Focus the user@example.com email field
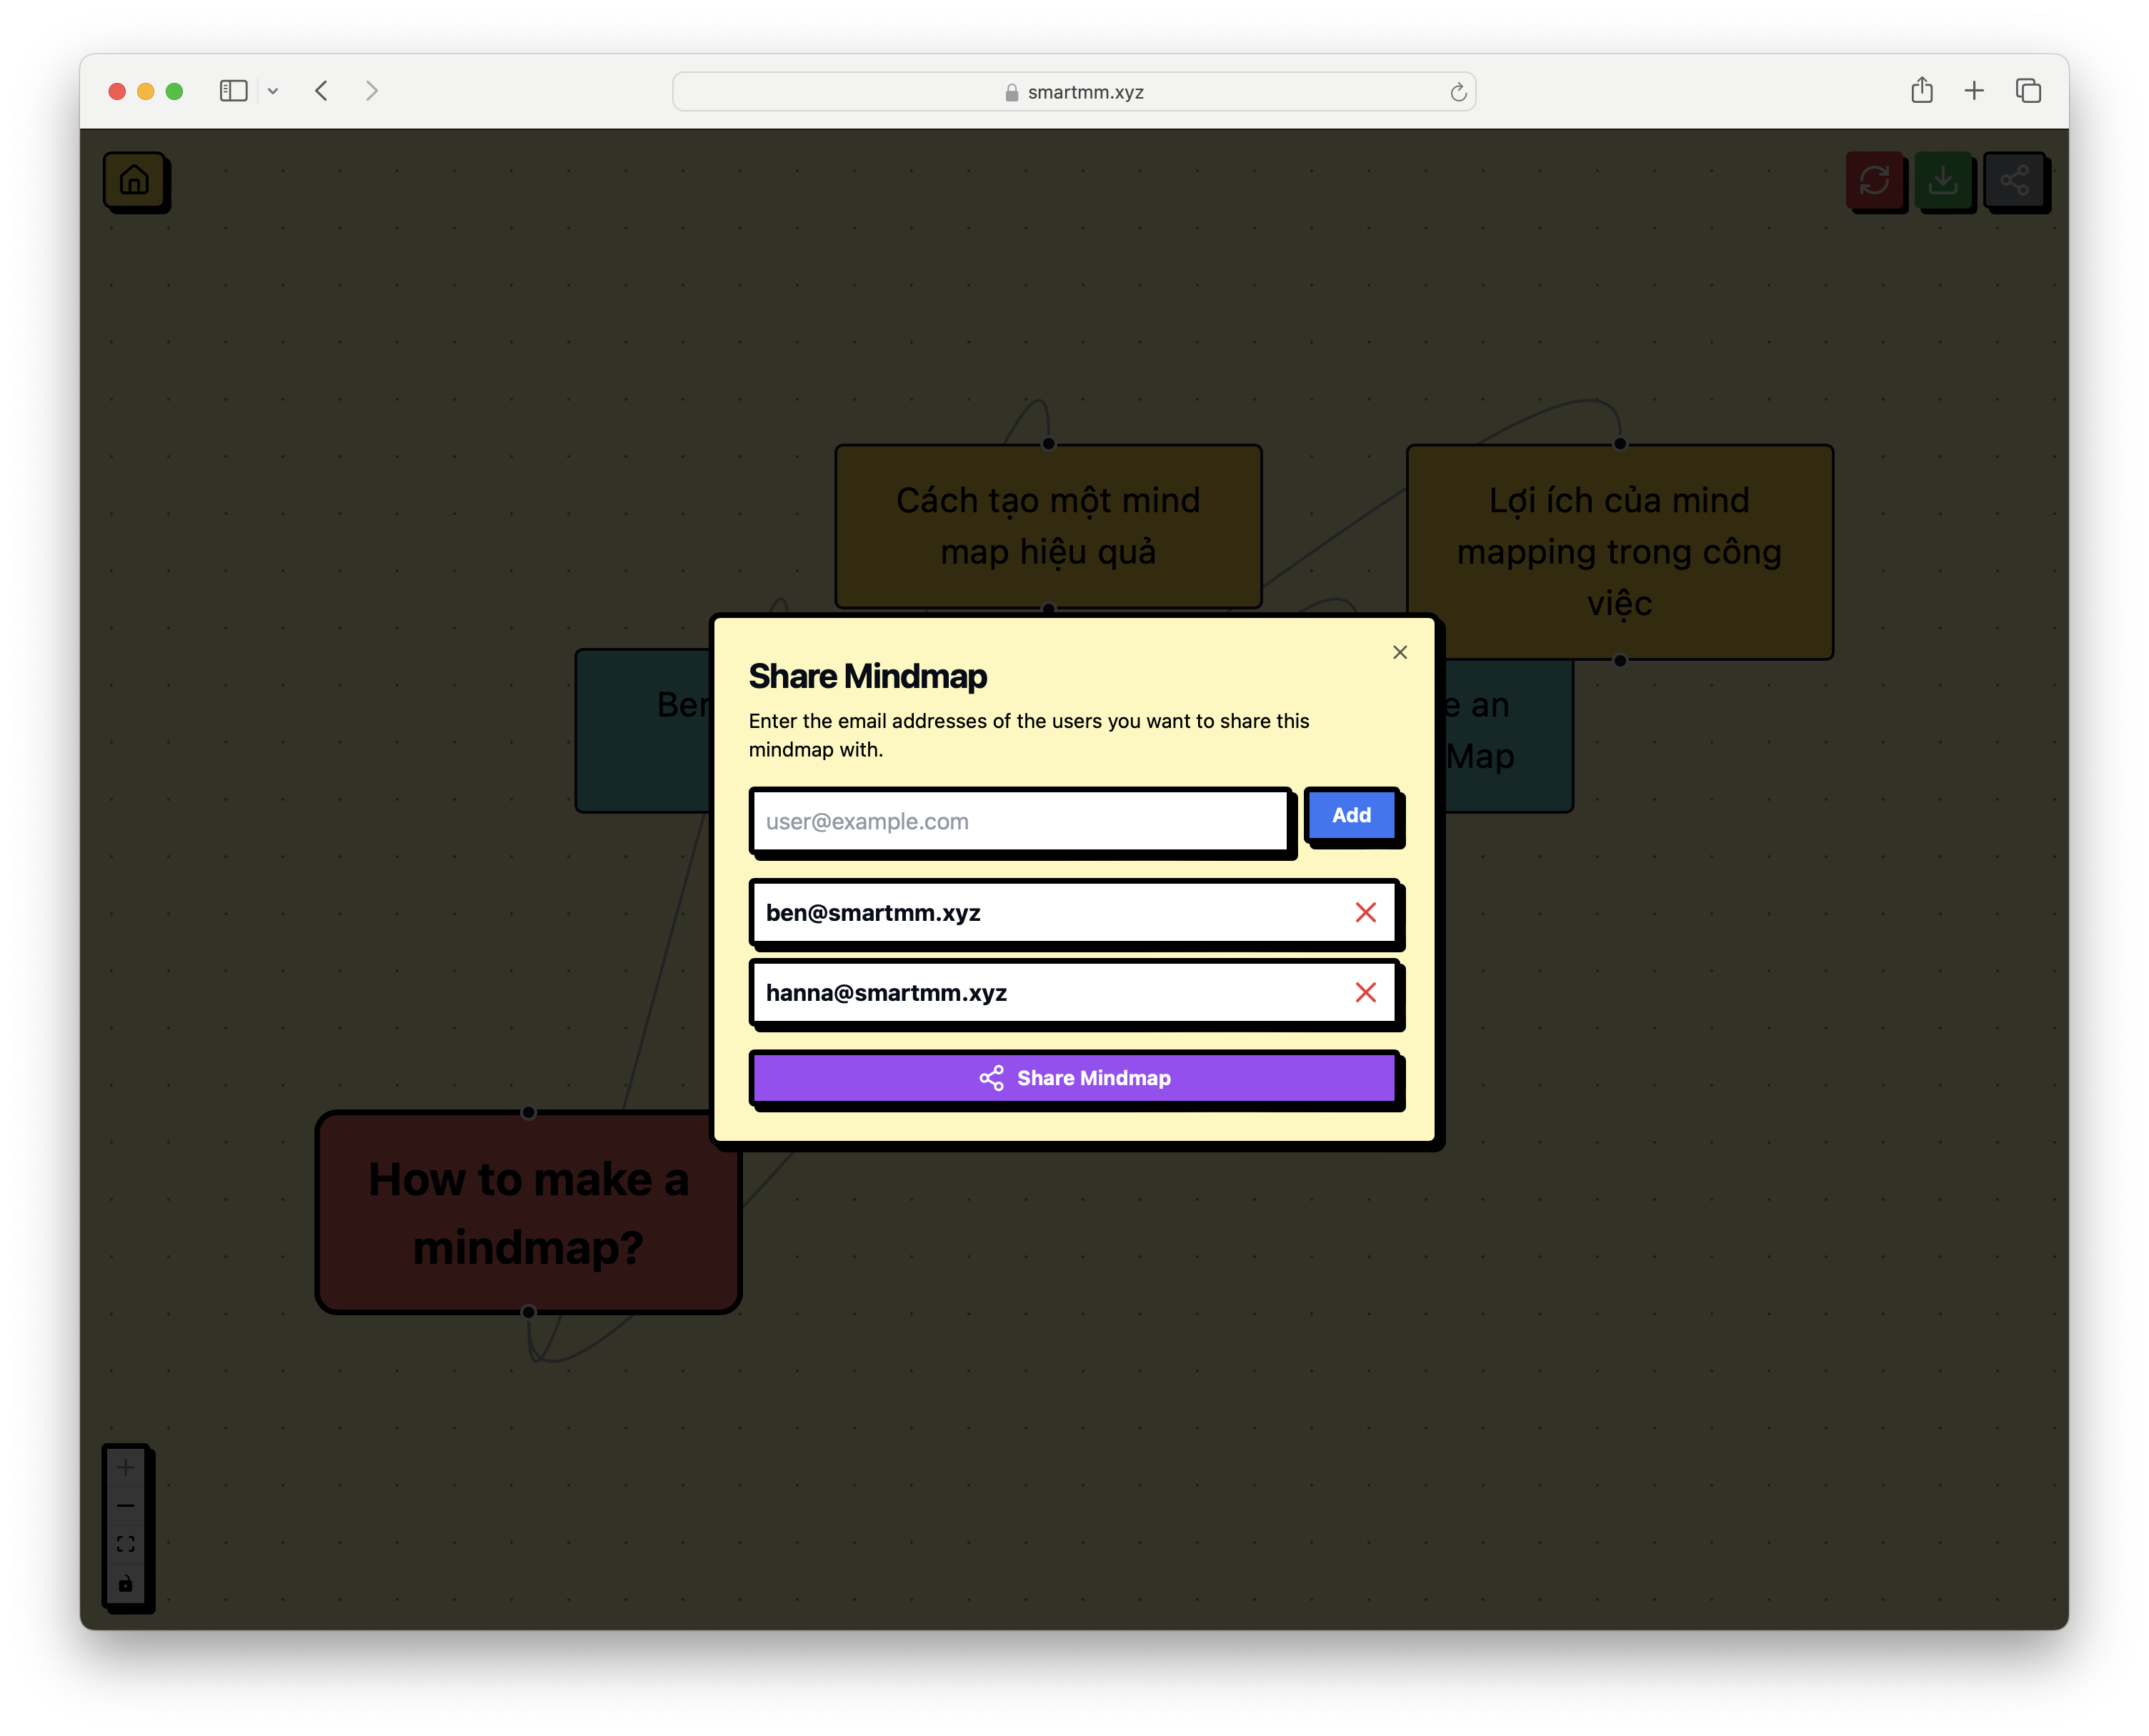 tap(1019, 821)
